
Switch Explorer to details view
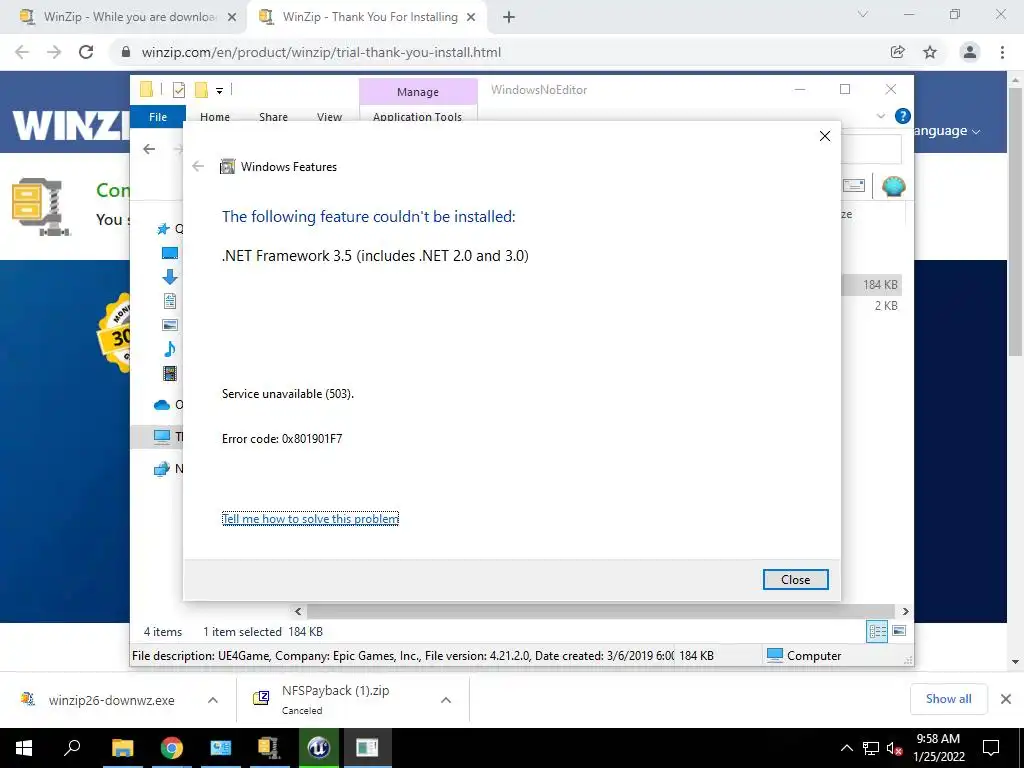877,631
